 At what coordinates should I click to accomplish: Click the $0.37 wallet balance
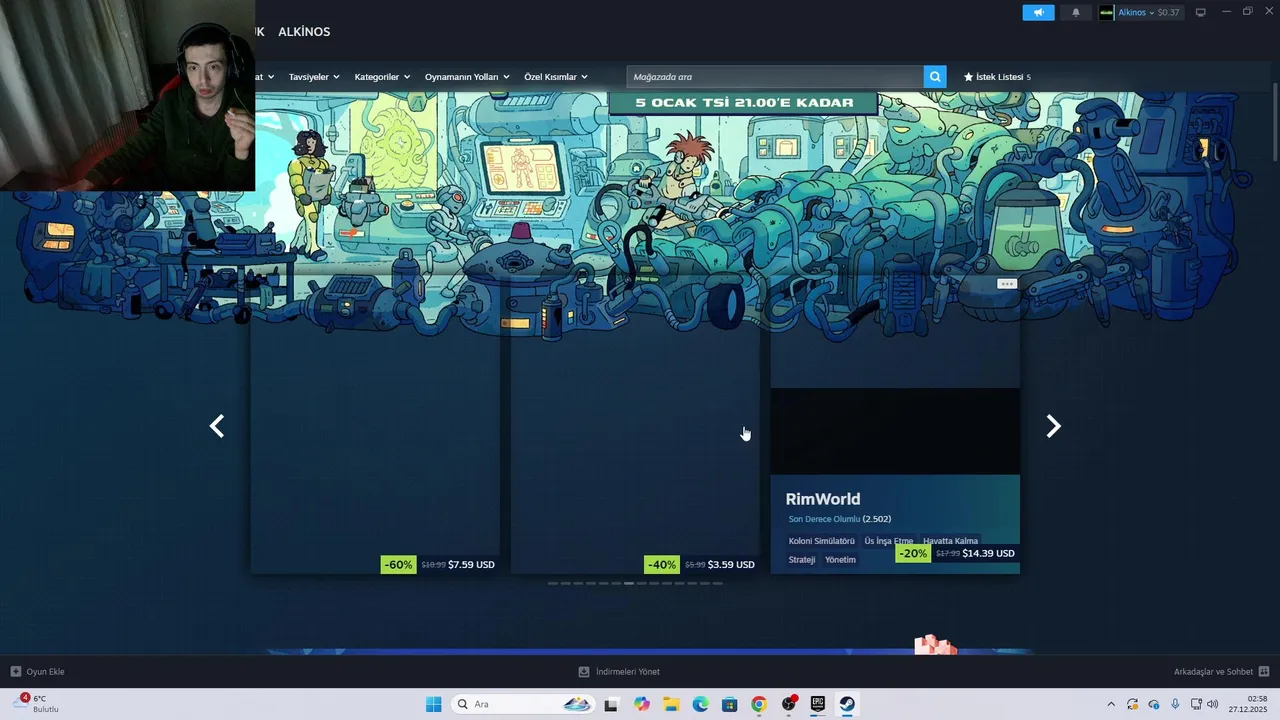pyautogui.click(x=1169, y=12)
